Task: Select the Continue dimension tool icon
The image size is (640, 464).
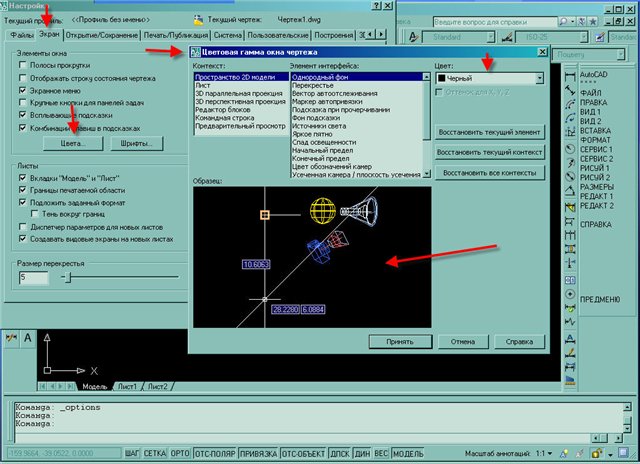Action: [x=570, y=235]
